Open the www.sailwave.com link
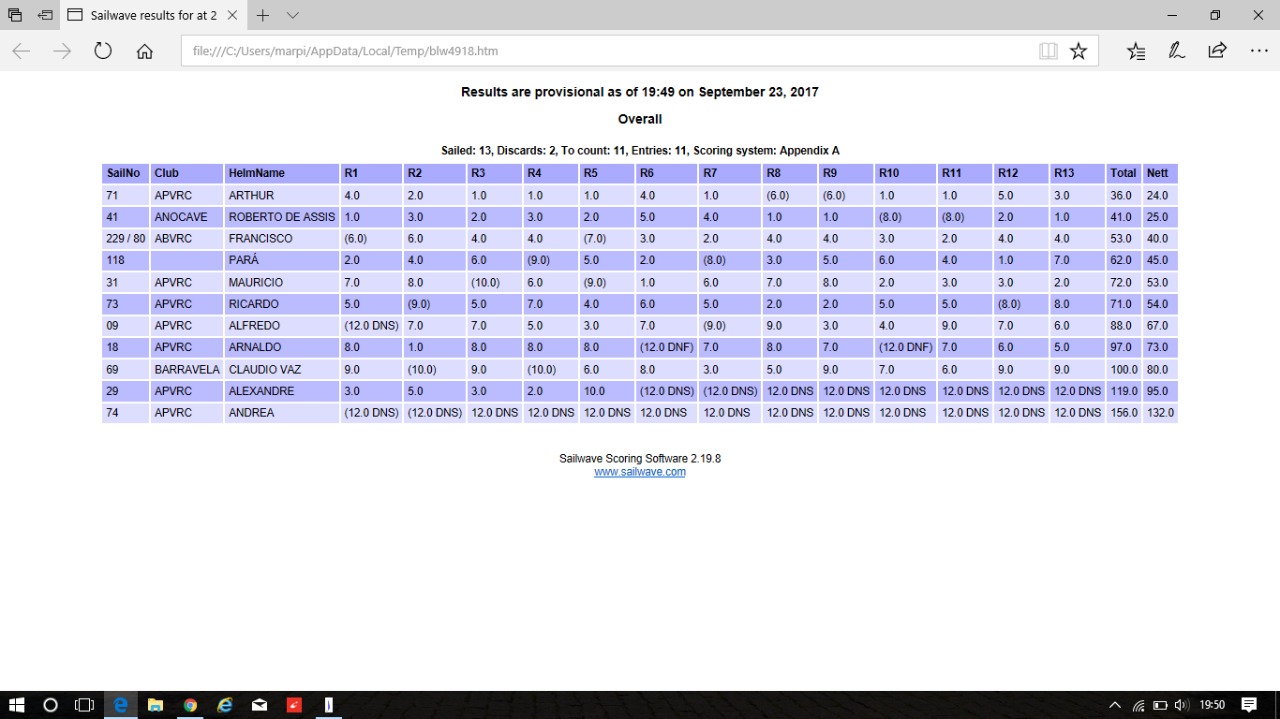 click(640, 472)
